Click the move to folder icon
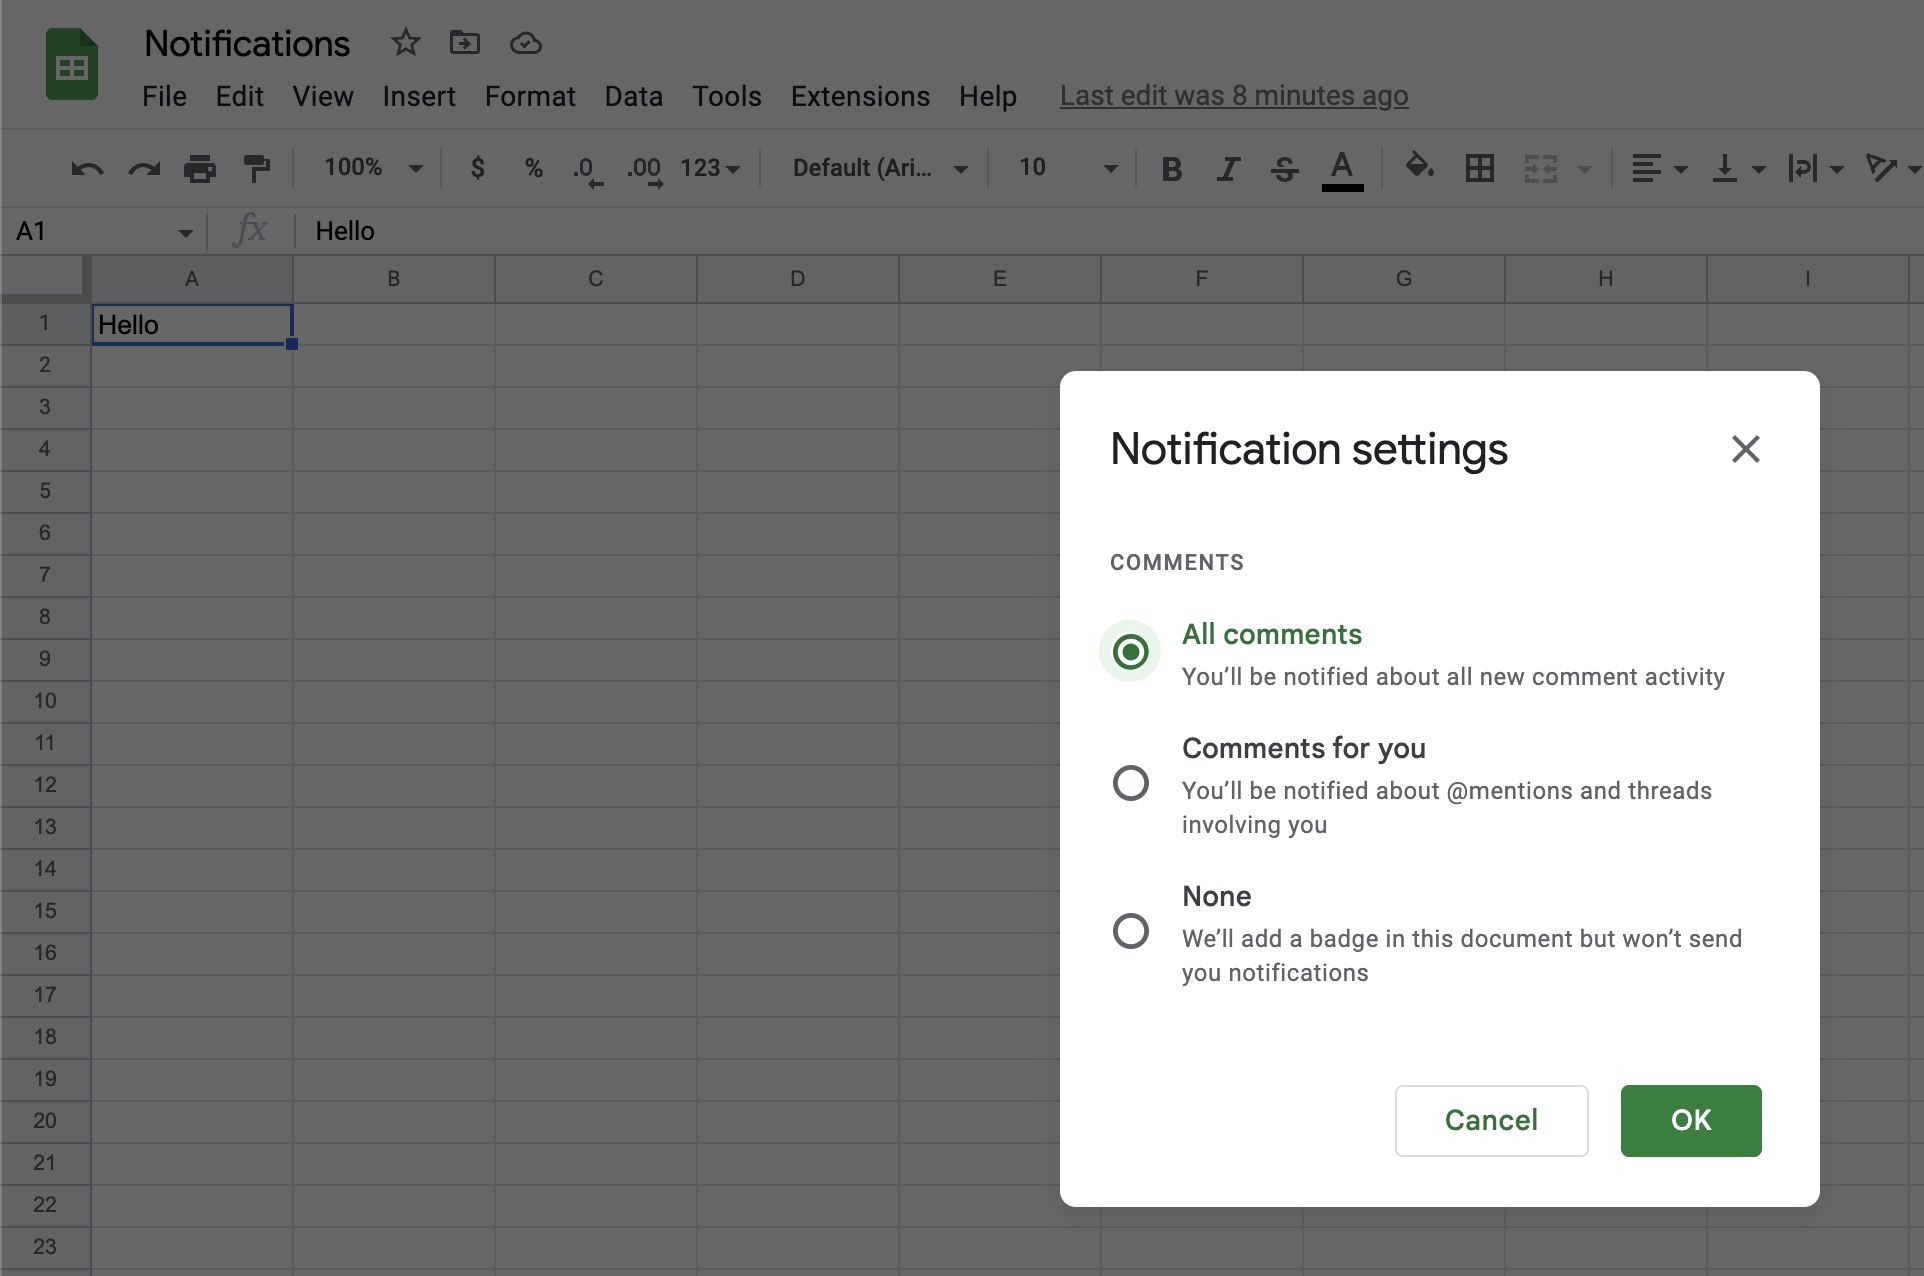This screenshot has width=1924, height=1276. pyautogui.click(x=465, y=43)
